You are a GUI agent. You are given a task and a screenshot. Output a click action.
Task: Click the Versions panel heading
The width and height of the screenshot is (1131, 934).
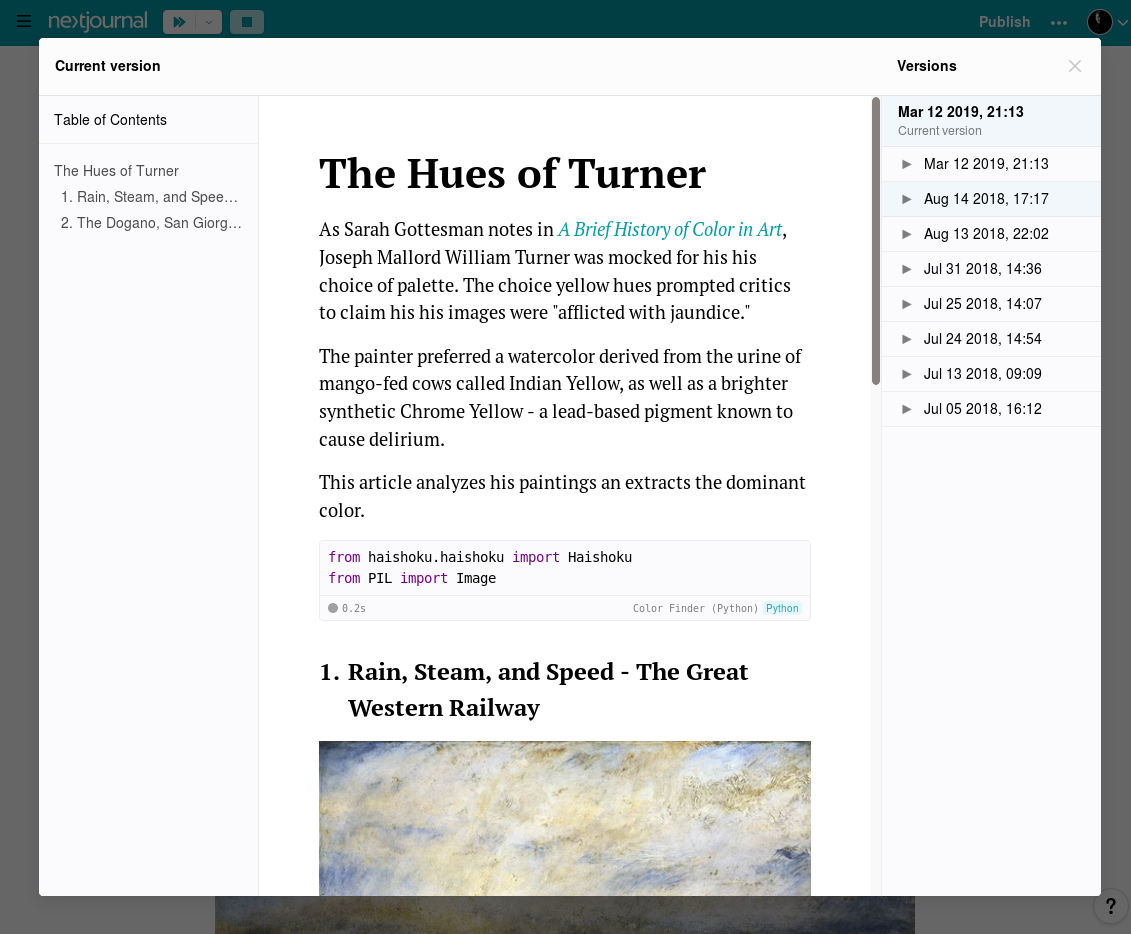(x=927, y=66)
